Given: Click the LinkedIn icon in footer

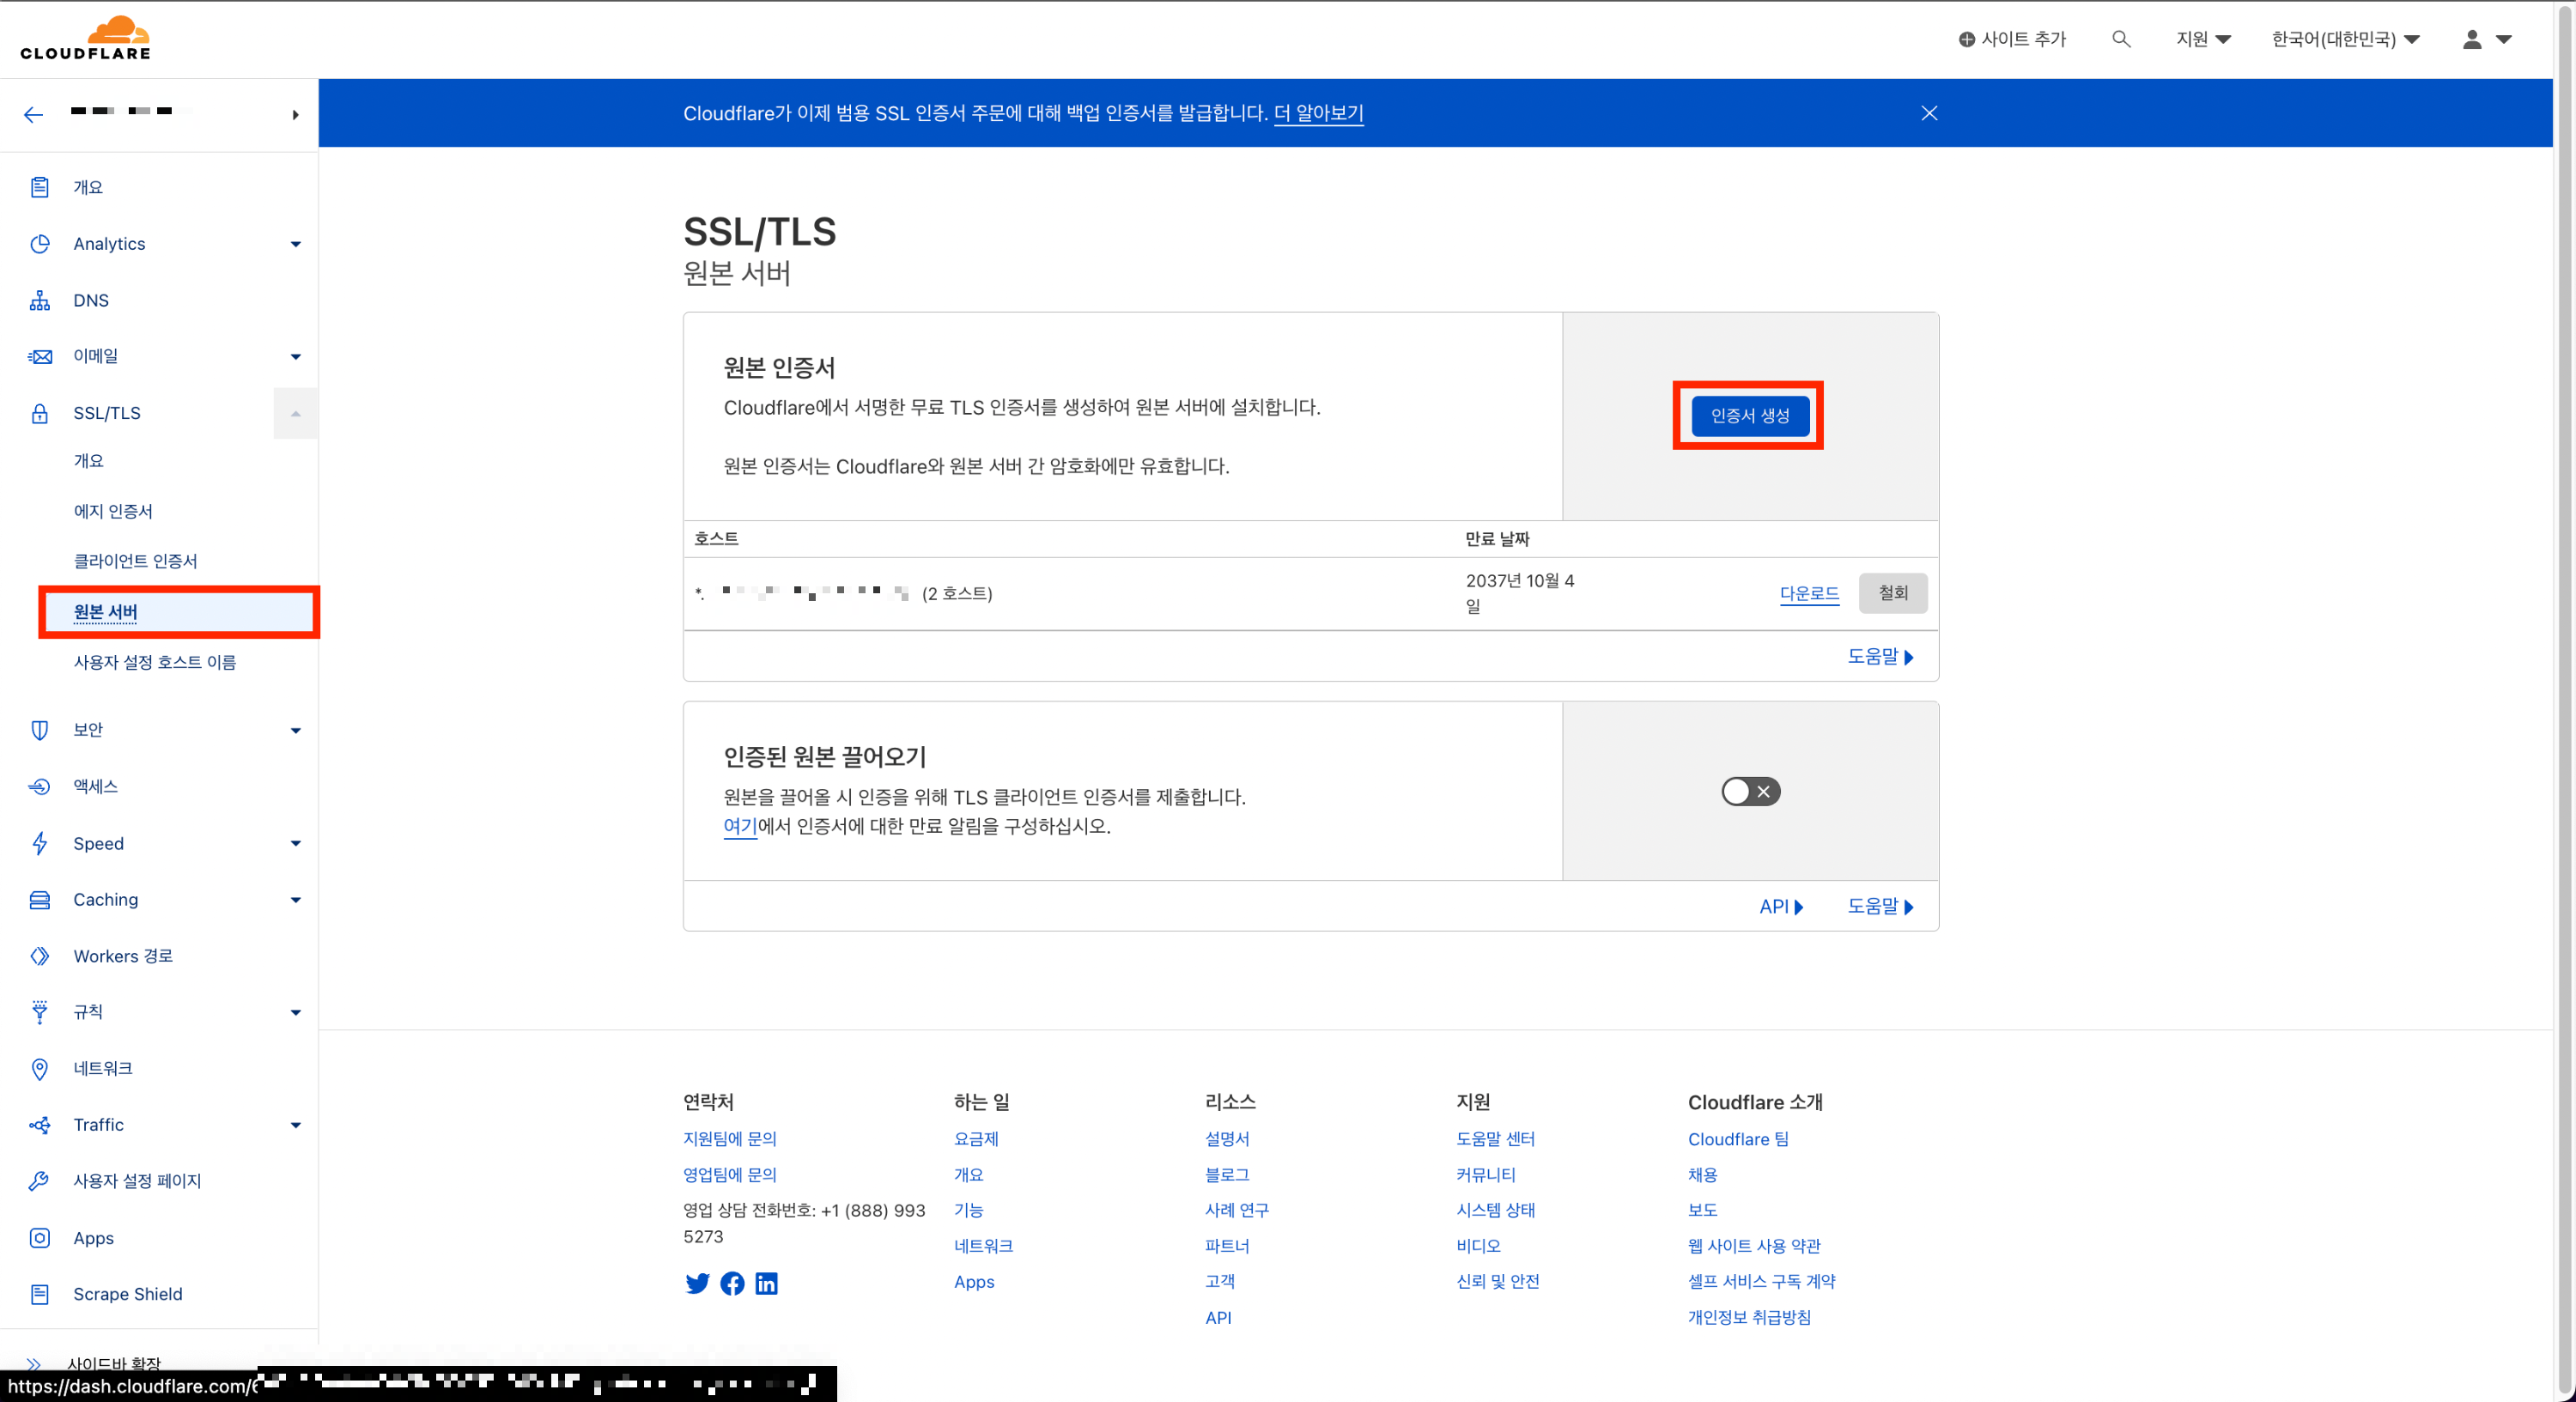Looking at the screenshot, I should coord(766,1283).
